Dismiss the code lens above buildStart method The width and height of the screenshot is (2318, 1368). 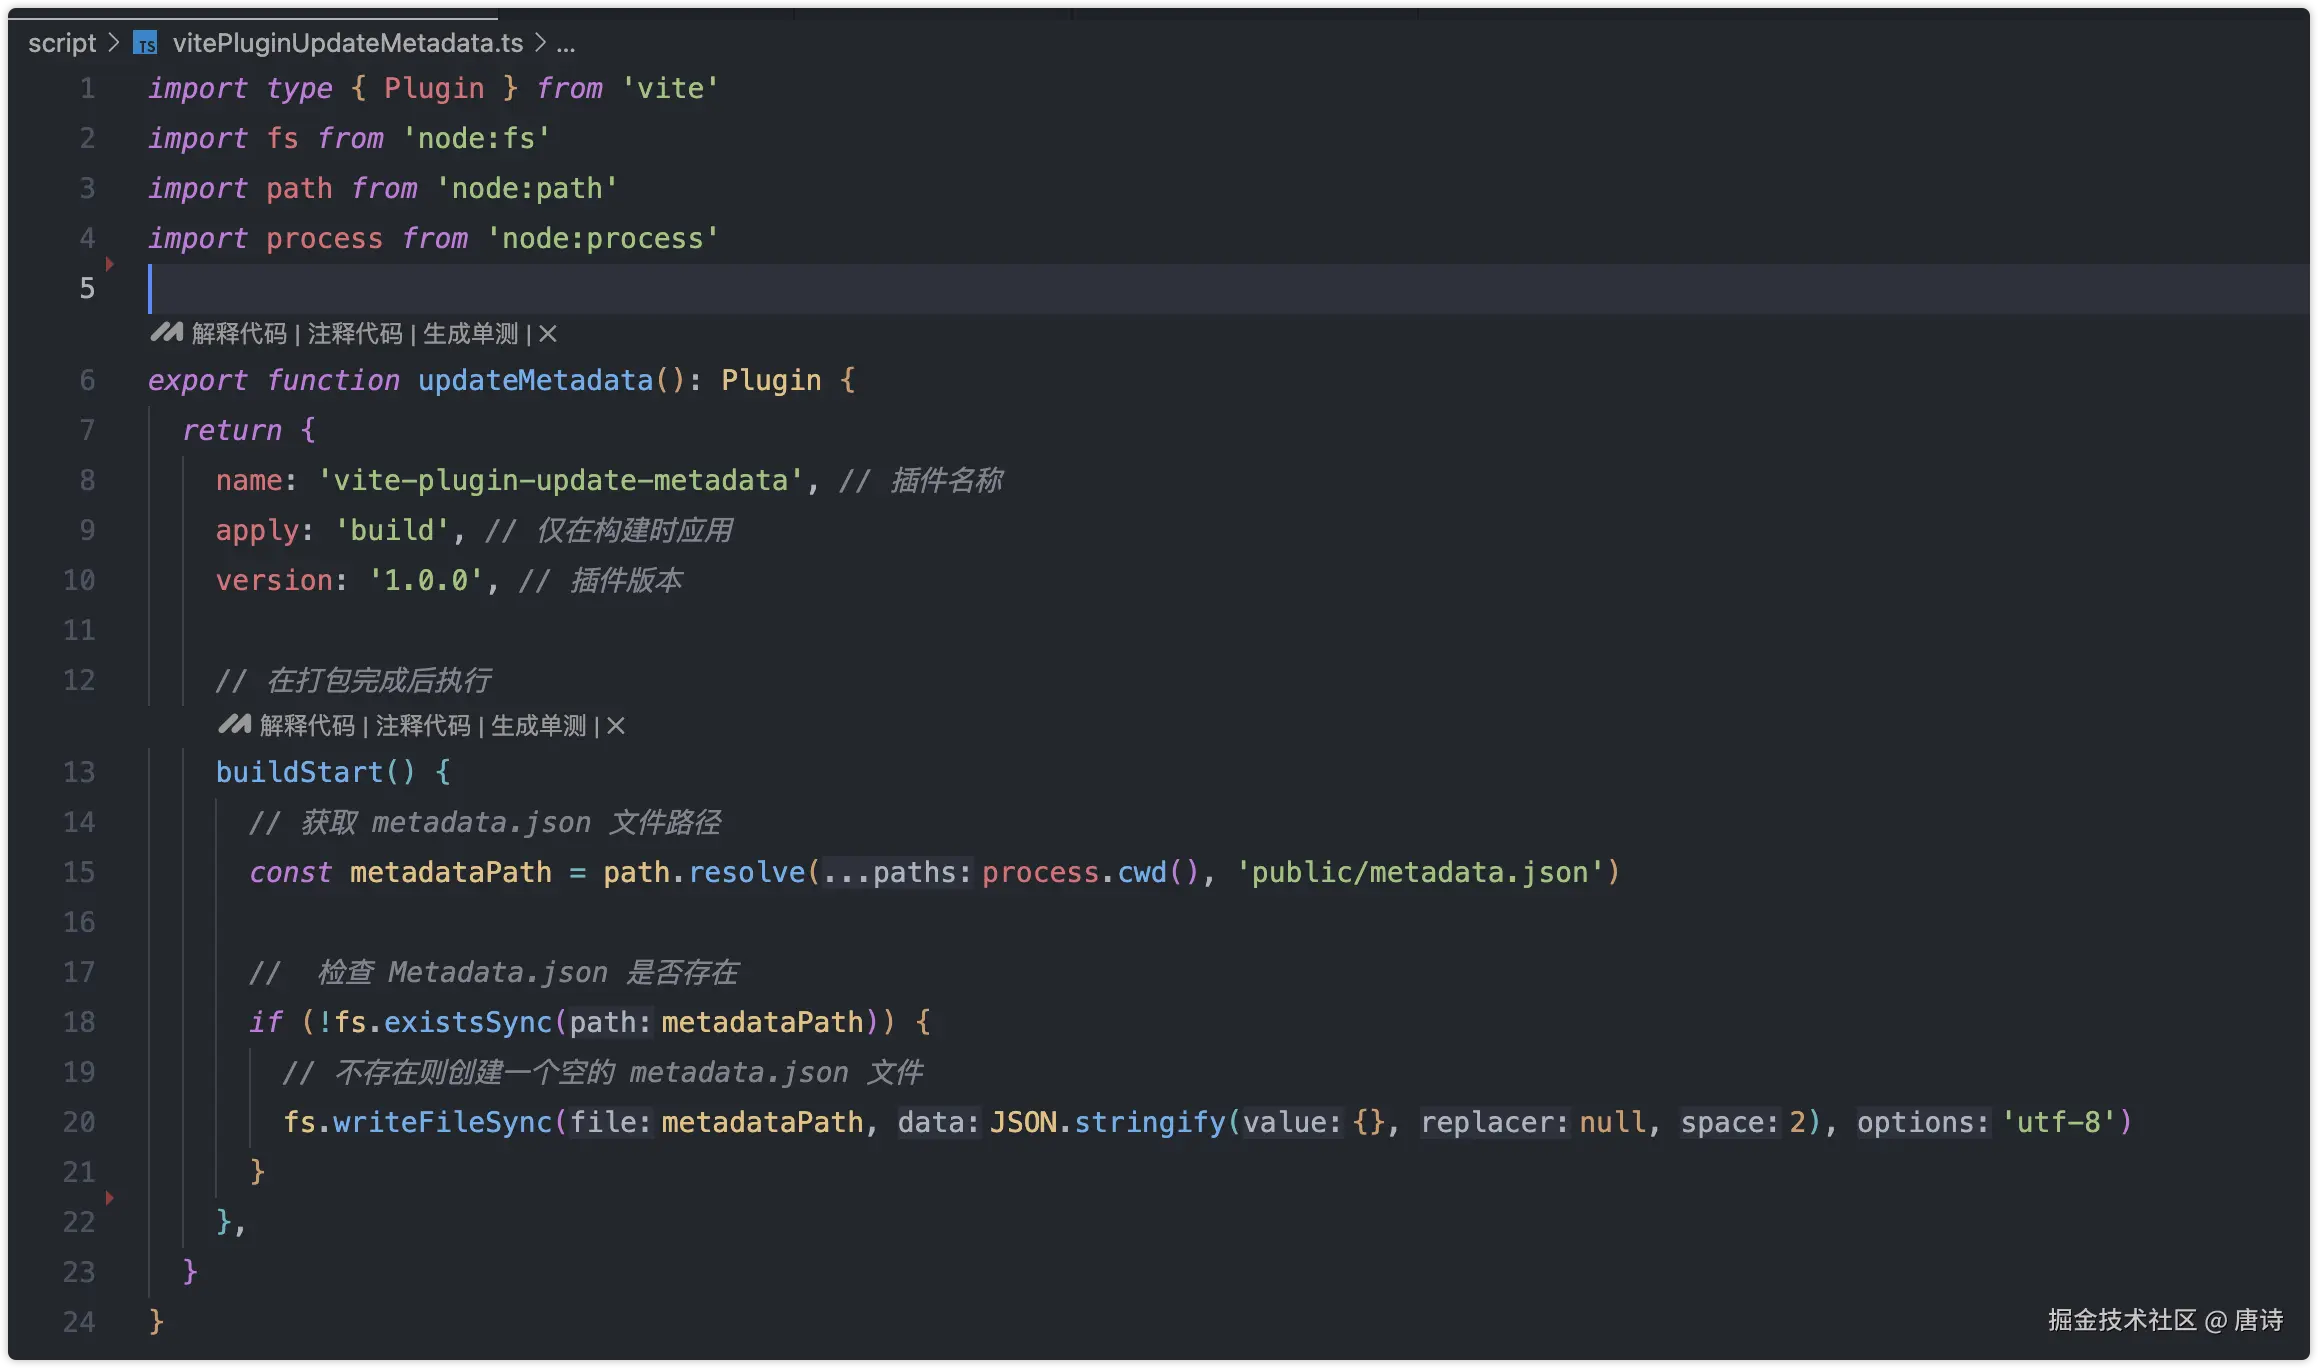(616, 726)
